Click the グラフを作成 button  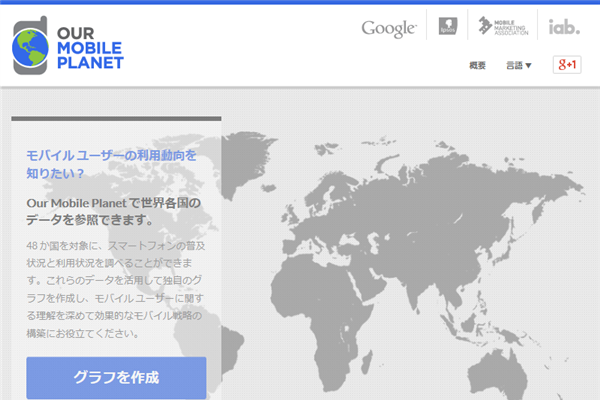pyautogui.click(x=116, y=378)
